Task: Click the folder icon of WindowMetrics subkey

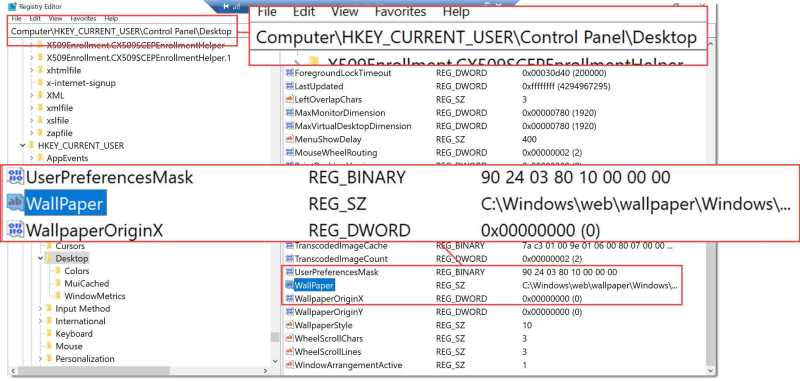Action: click(x=58, y=296)
